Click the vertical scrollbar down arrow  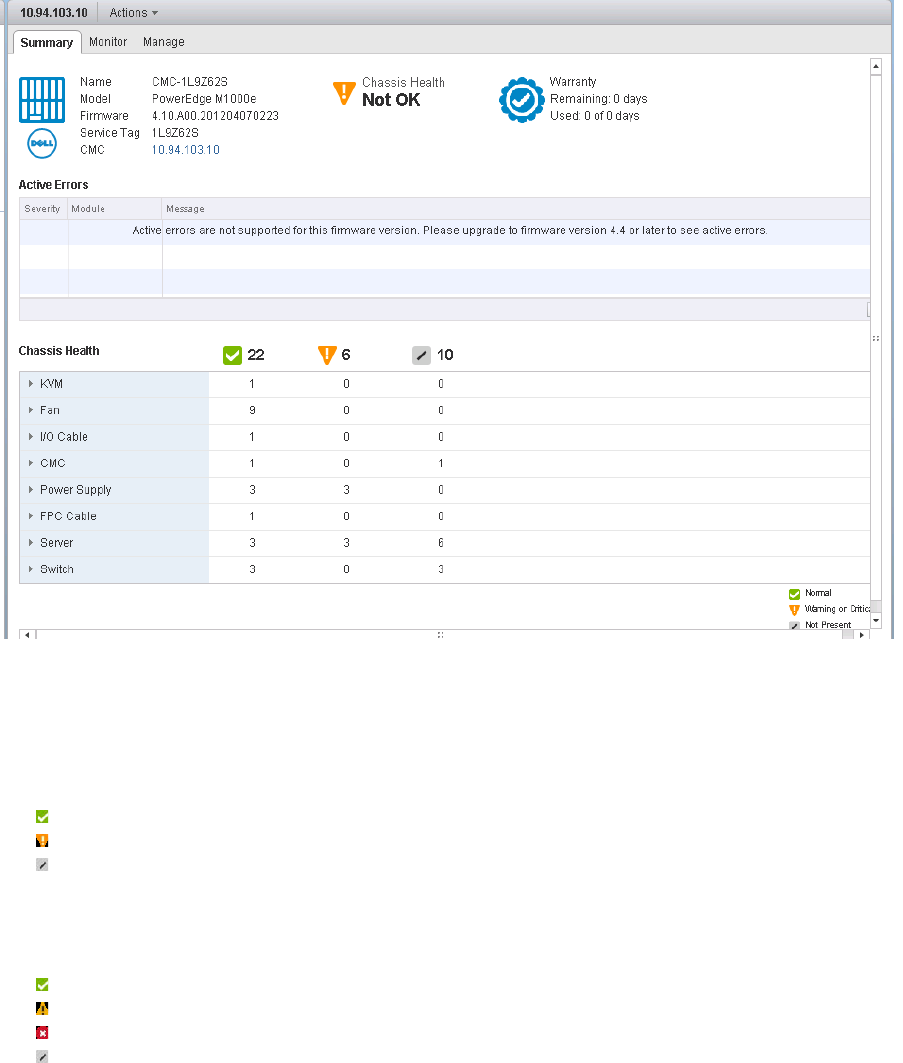[876, 620]
